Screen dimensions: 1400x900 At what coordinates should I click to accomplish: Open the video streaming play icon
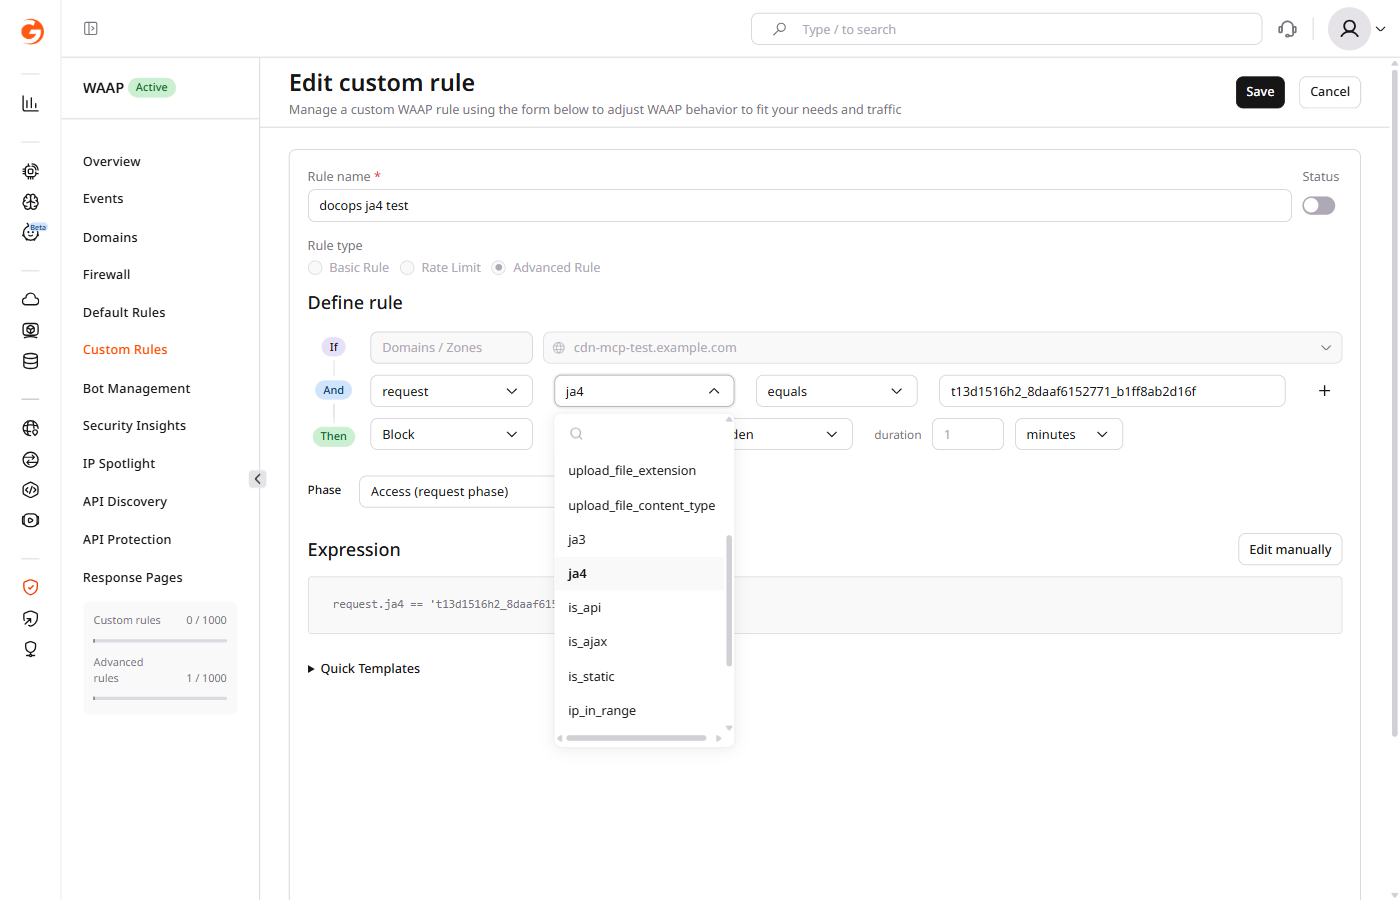[x=31, y=520]
